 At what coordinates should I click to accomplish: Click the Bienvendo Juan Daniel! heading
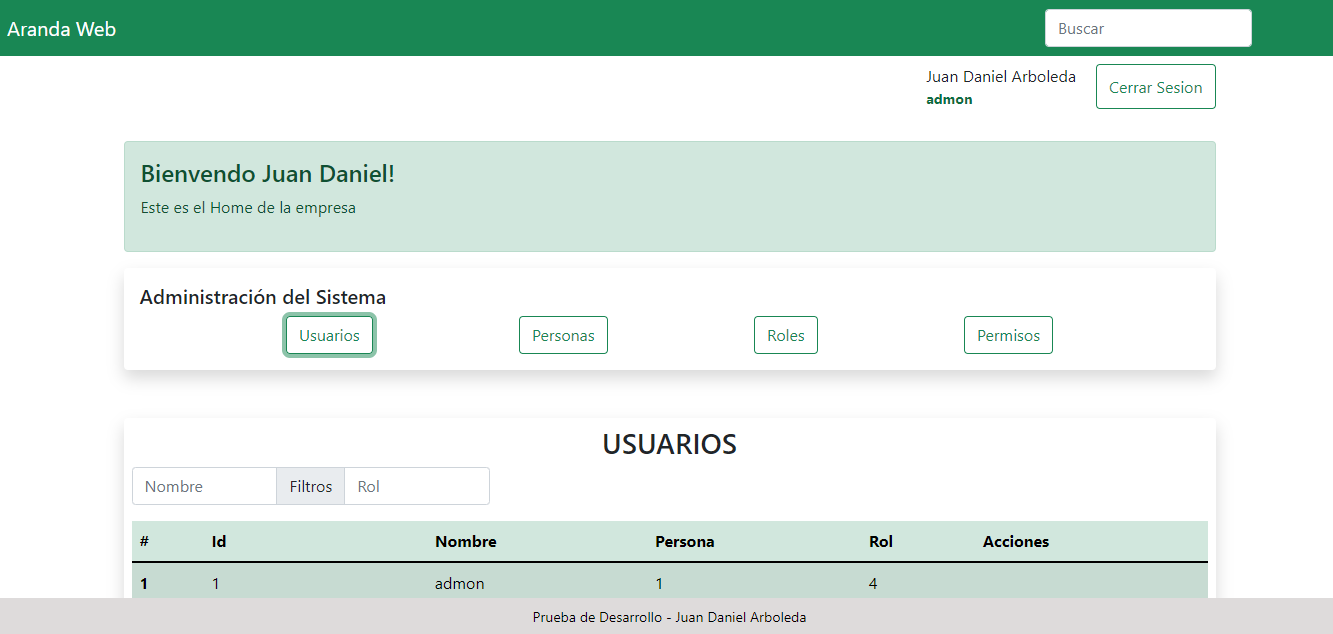268,173
